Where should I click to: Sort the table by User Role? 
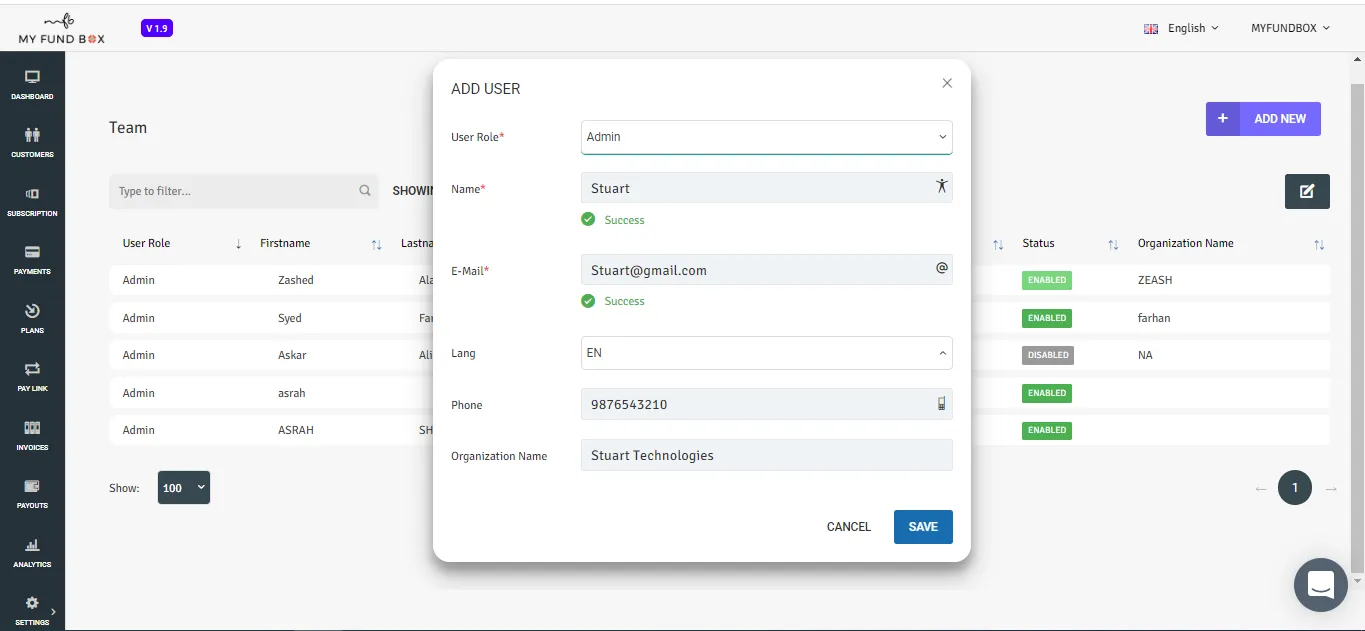pos(238,244)
